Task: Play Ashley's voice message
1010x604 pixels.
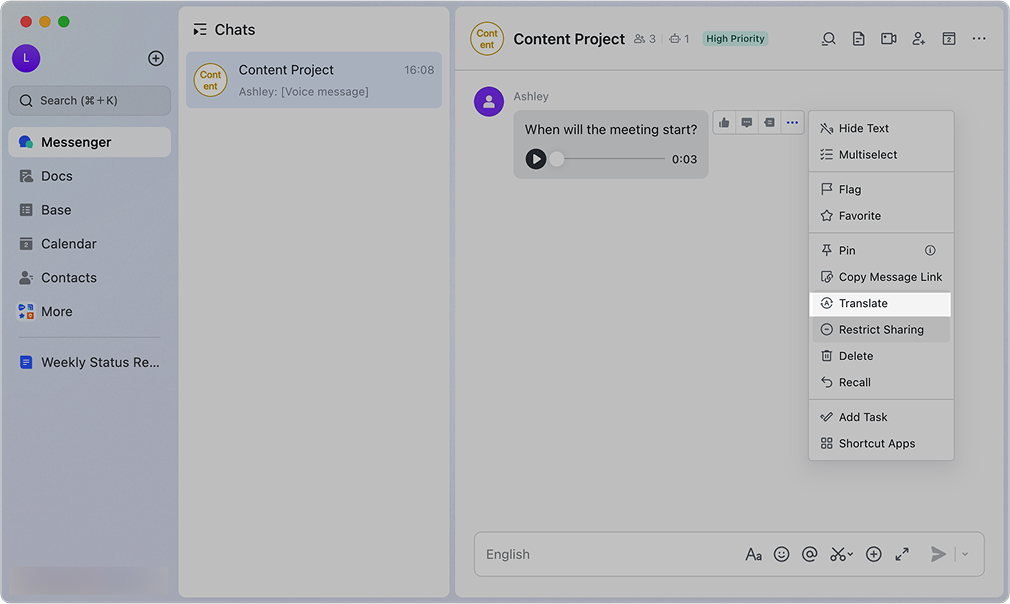Action: click(x=536, y=159)
